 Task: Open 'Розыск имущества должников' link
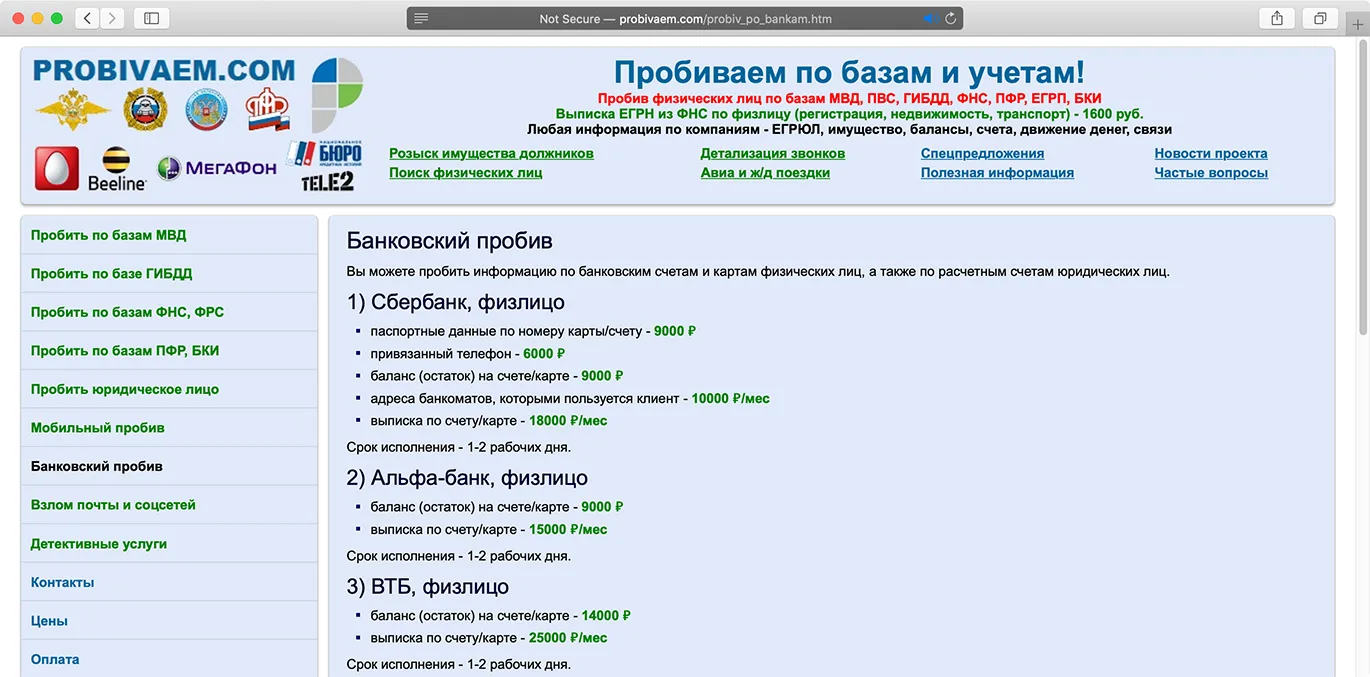491,153
